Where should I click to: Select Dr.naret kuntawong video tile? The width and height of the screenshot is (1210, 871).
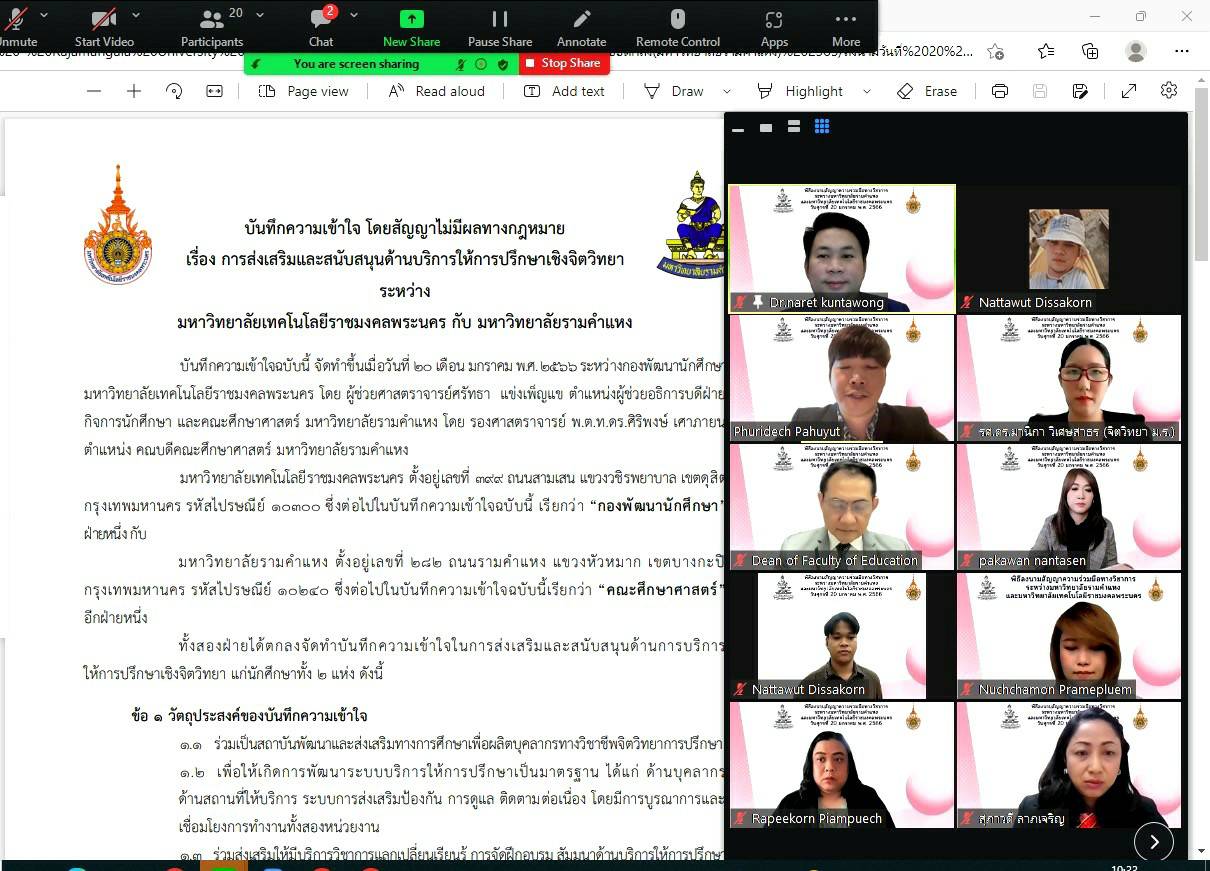tap(842, 249)
